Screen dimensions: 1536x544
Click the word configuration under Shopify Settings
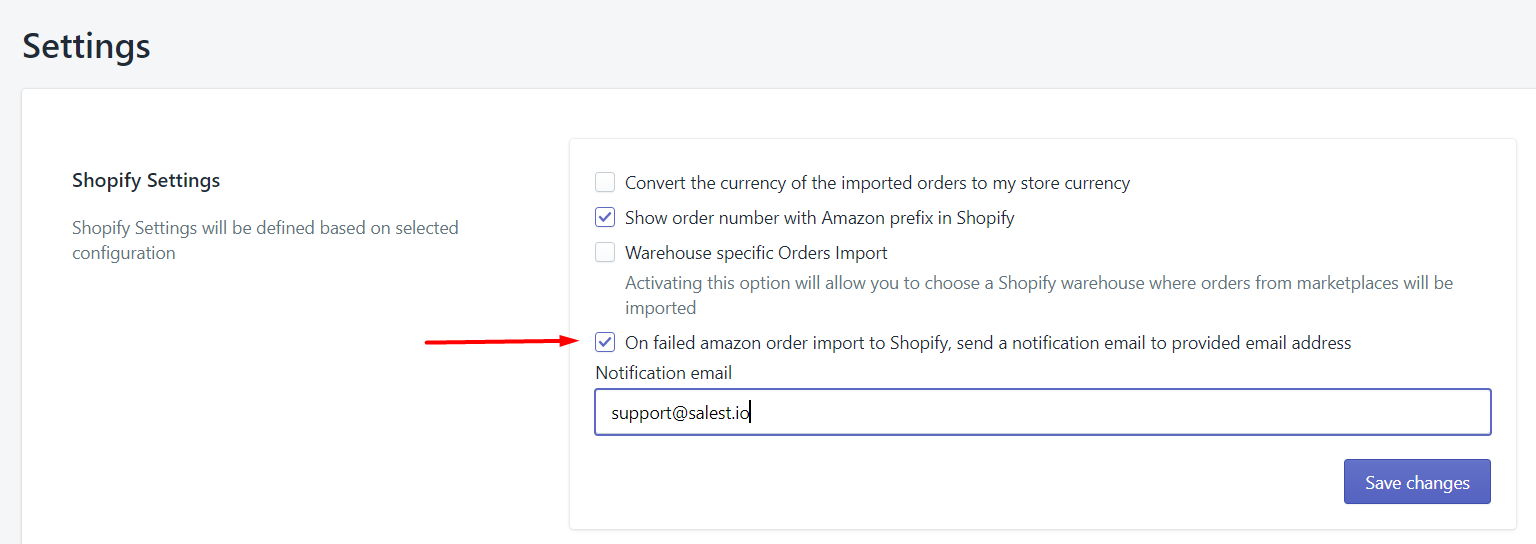pyautogui.click(x=124, y=253)
